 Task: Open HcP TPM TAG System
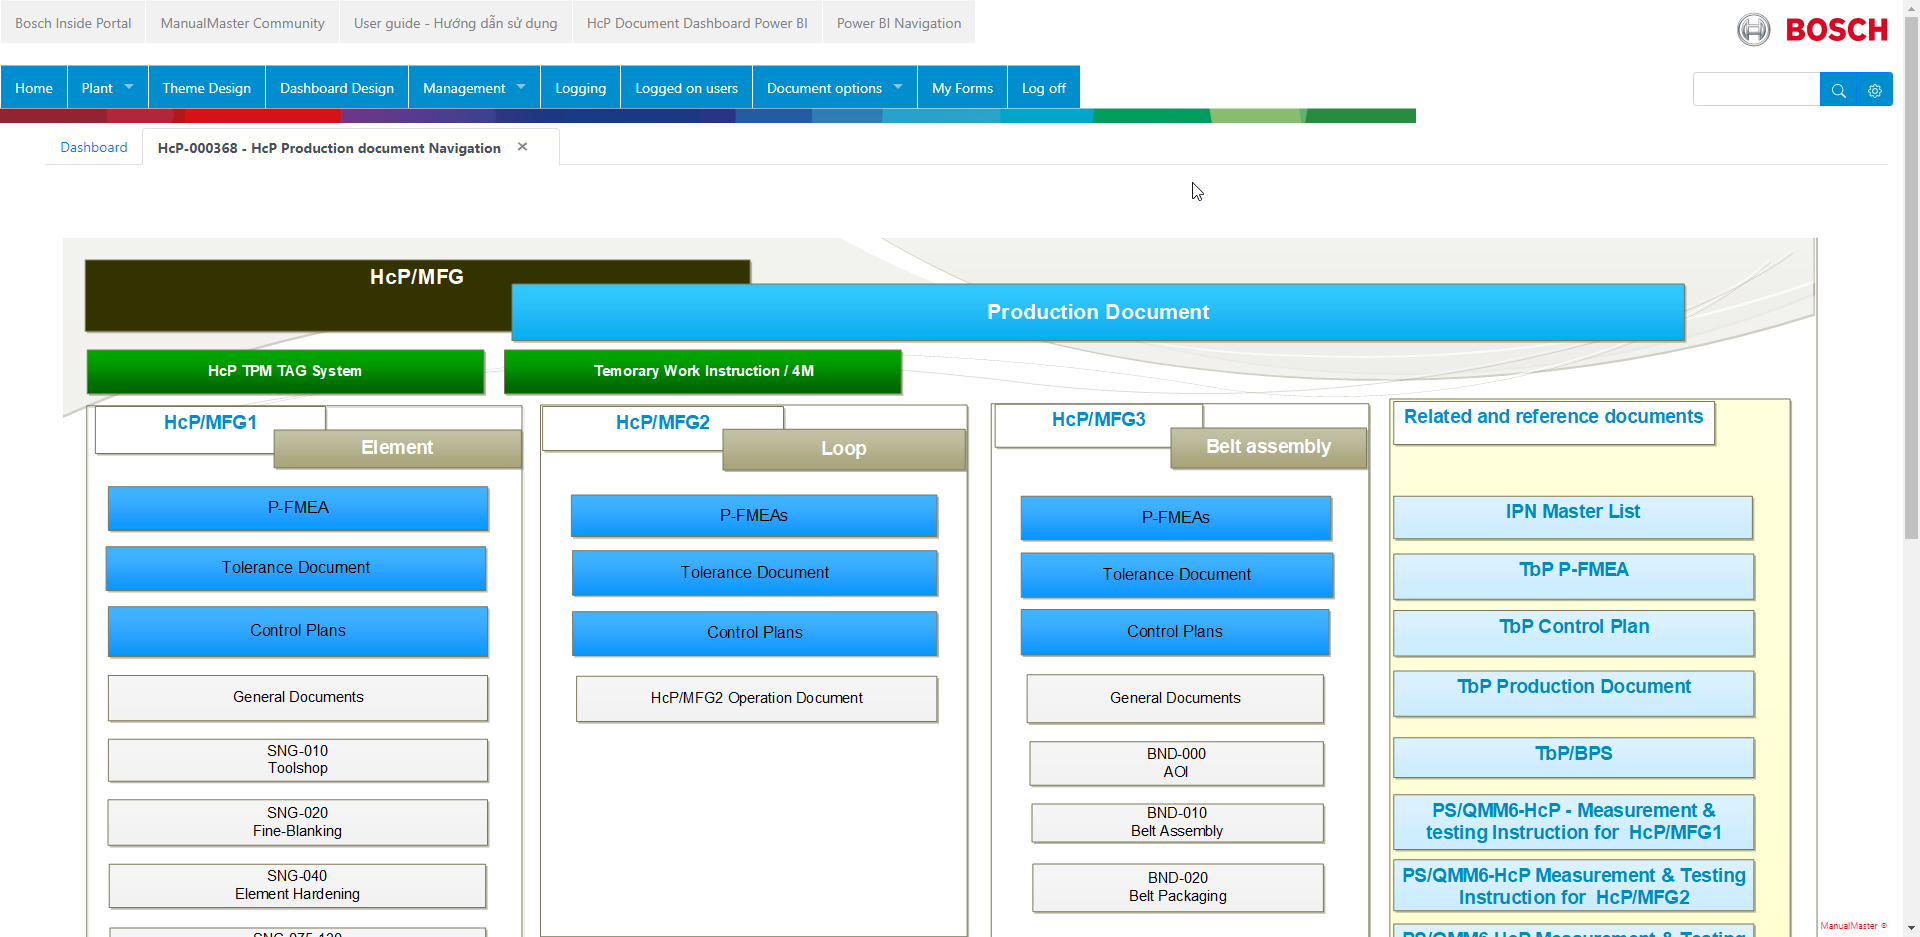pos(285,371)
